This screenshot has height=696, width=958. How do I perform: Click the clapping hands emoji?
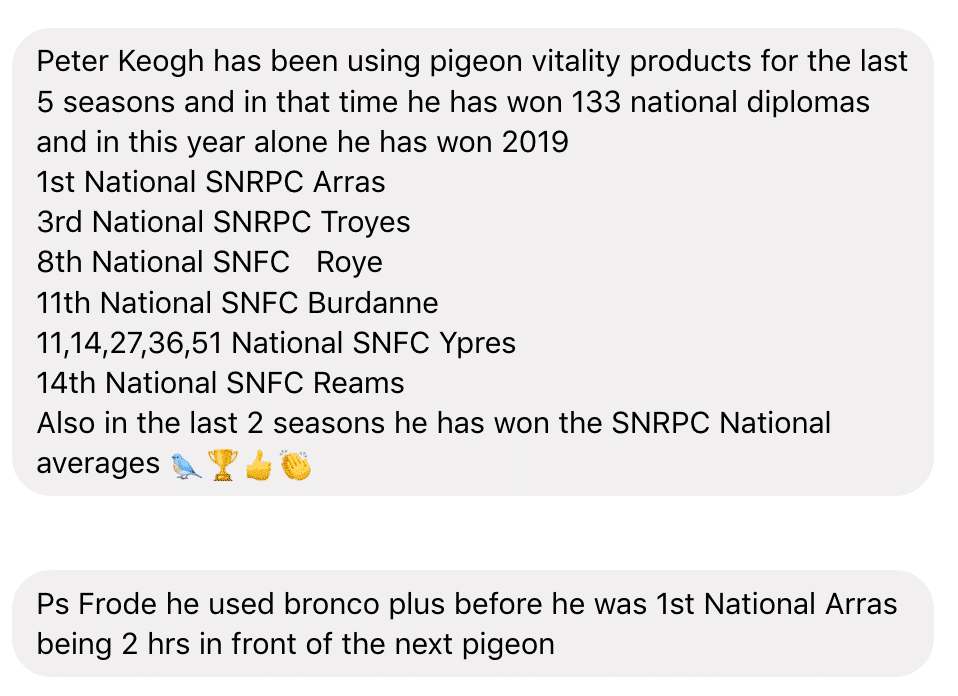pyautogui.click(x=295, y=464)
